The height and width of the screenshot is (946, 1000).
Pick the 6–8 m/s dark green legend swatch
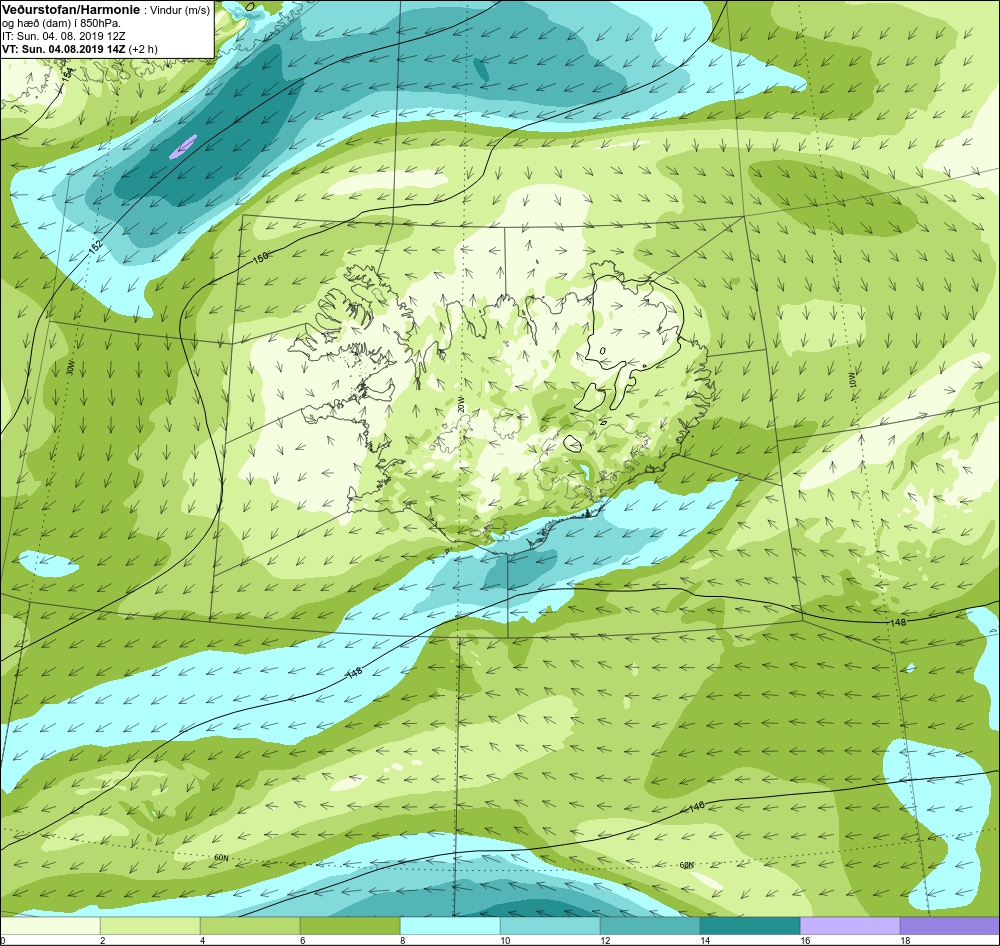(350, 925)
